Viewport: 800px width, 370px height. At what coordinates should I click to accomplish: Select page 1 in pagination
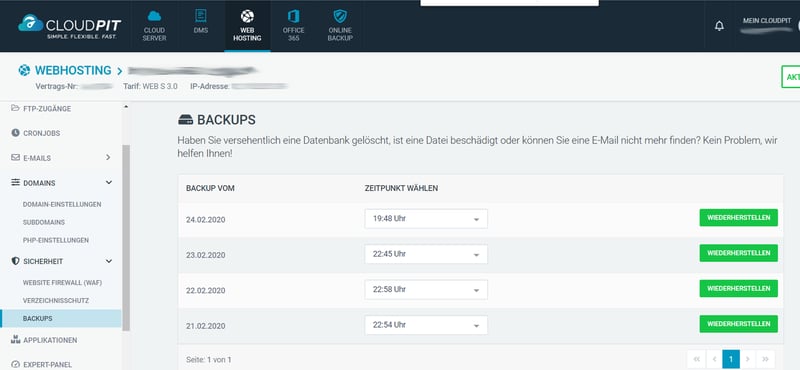(x=731, y=359)
